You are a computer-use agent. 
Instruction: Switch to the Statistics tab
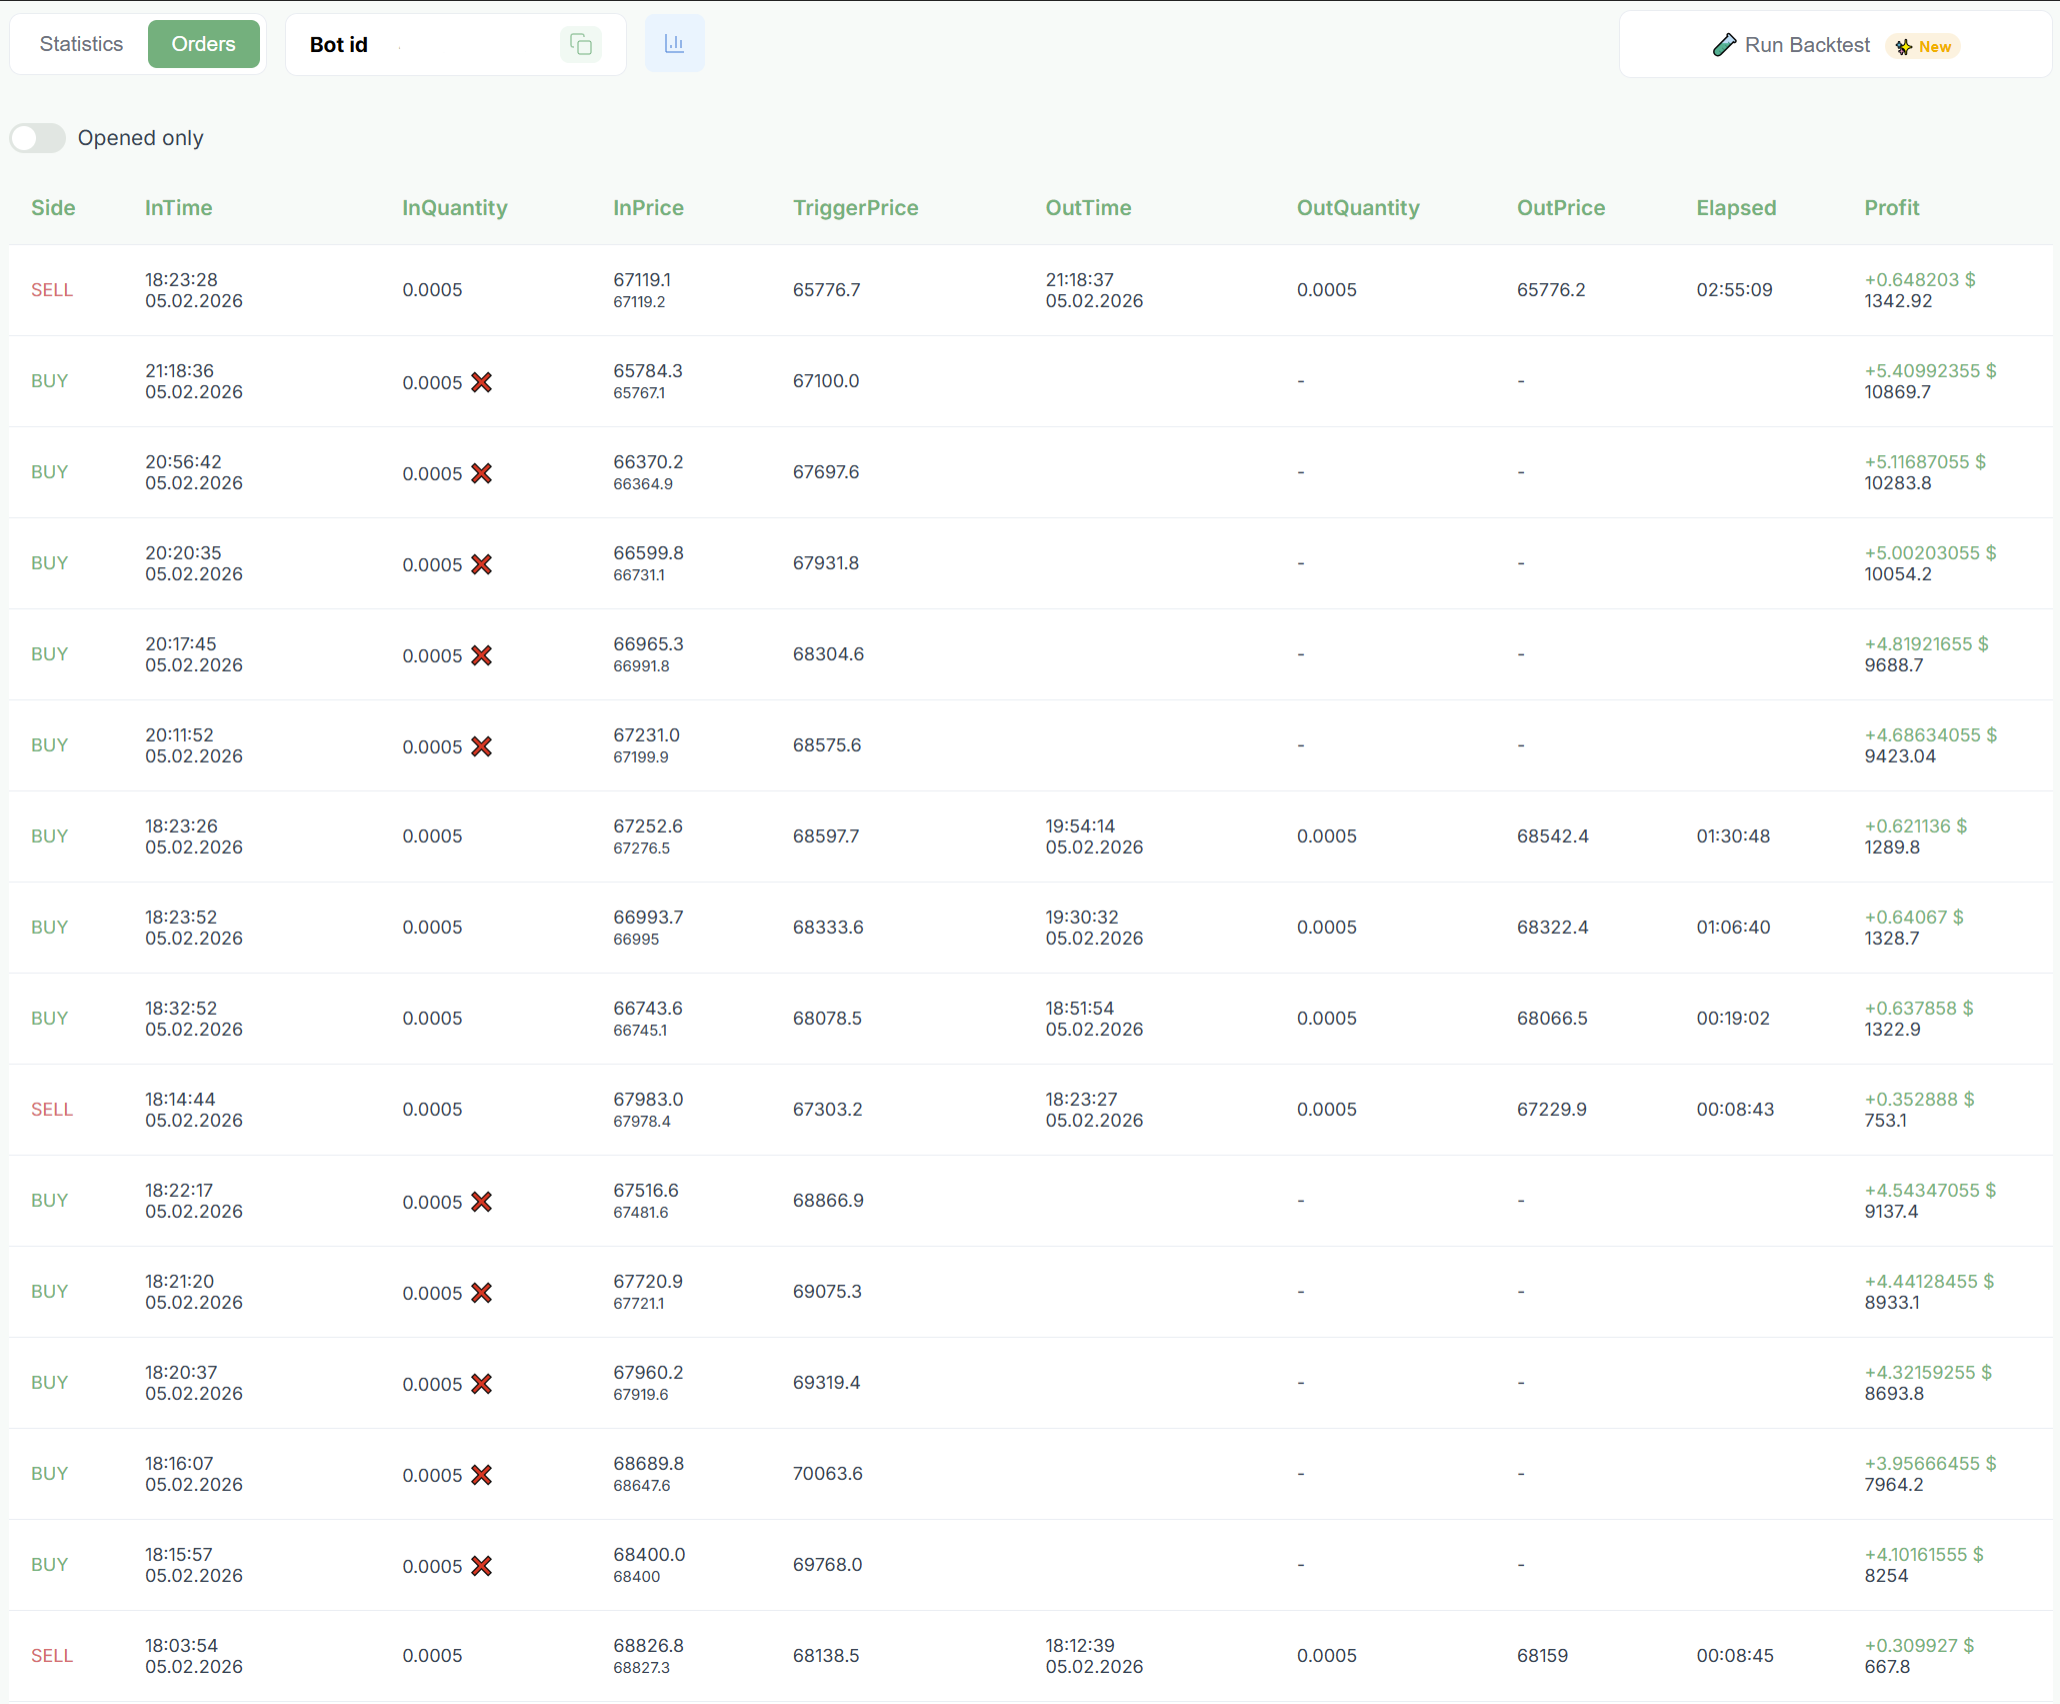pyautogui.click(x=81, y=44)
